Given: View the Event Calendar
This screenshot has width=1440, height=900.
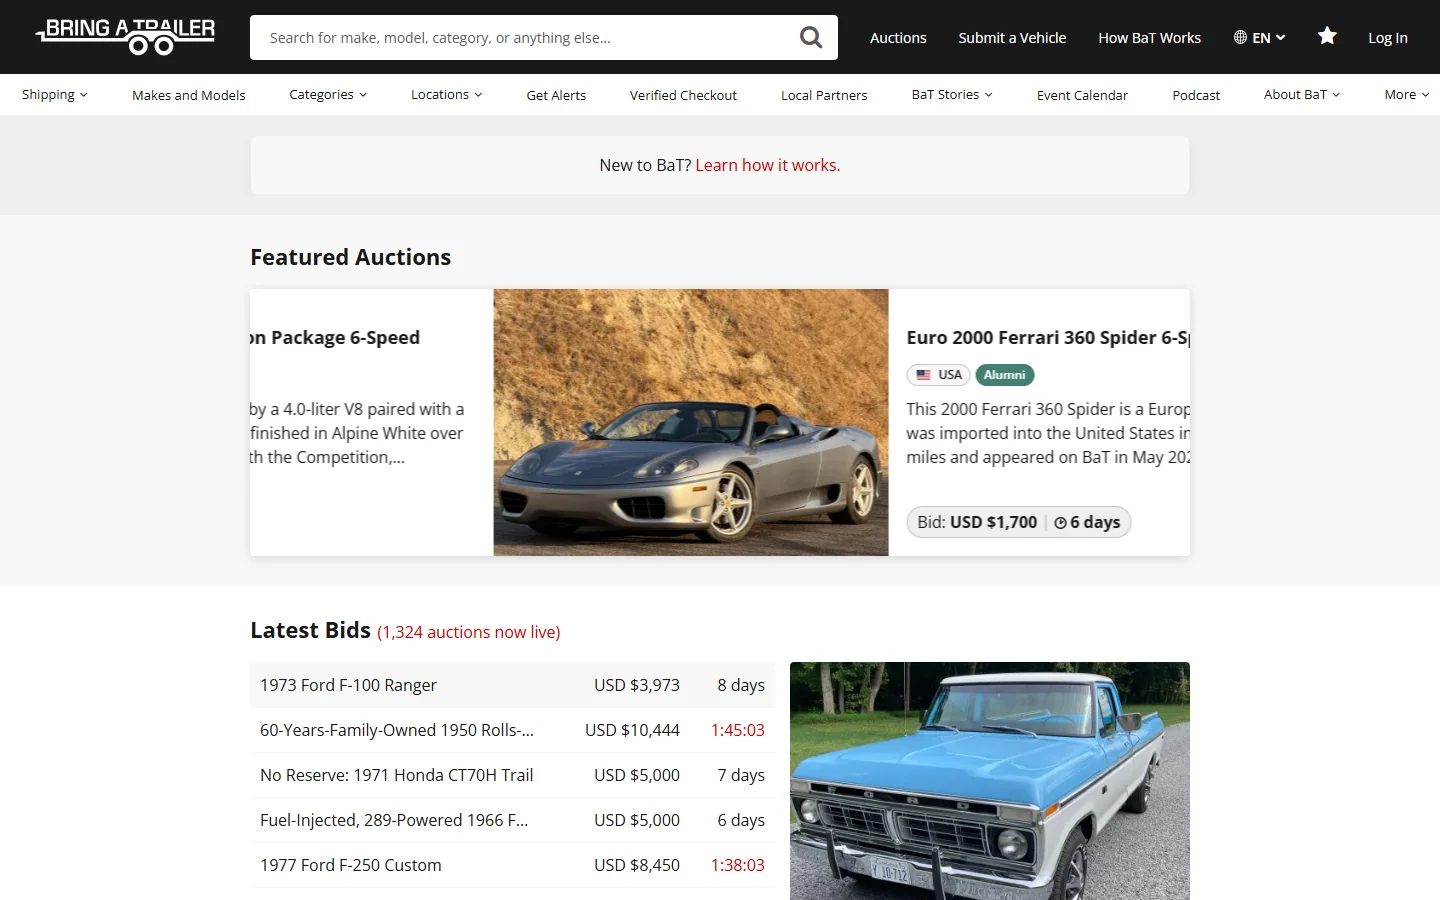Looking at the screenshot, I should 1082,95.
